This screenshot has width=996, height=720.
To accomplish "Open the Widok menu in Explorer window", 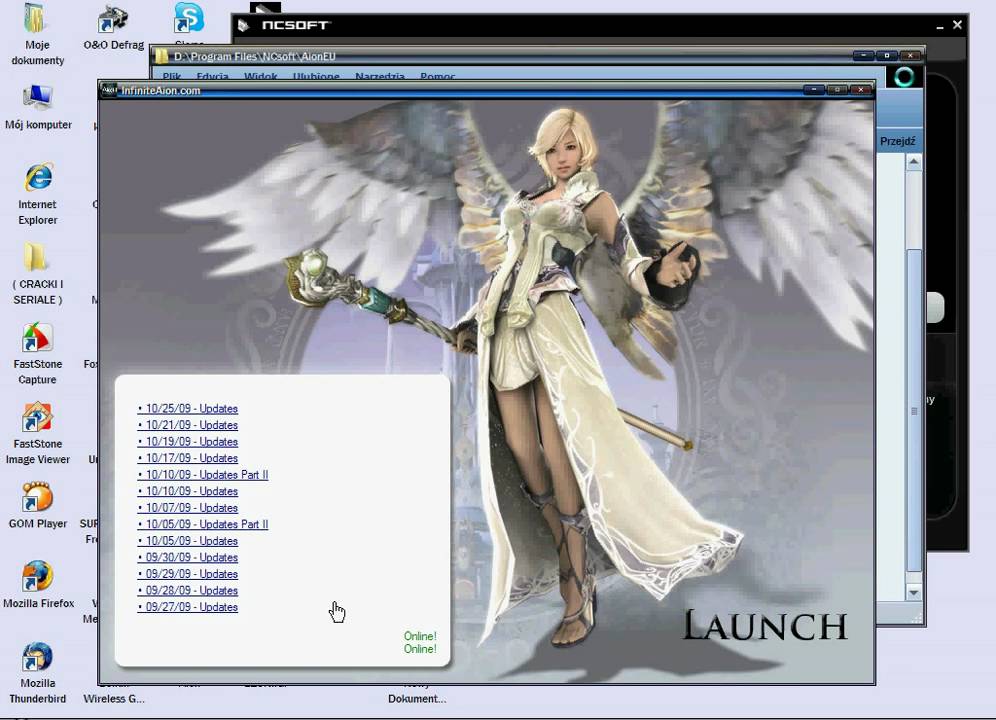I will (260, 76).
